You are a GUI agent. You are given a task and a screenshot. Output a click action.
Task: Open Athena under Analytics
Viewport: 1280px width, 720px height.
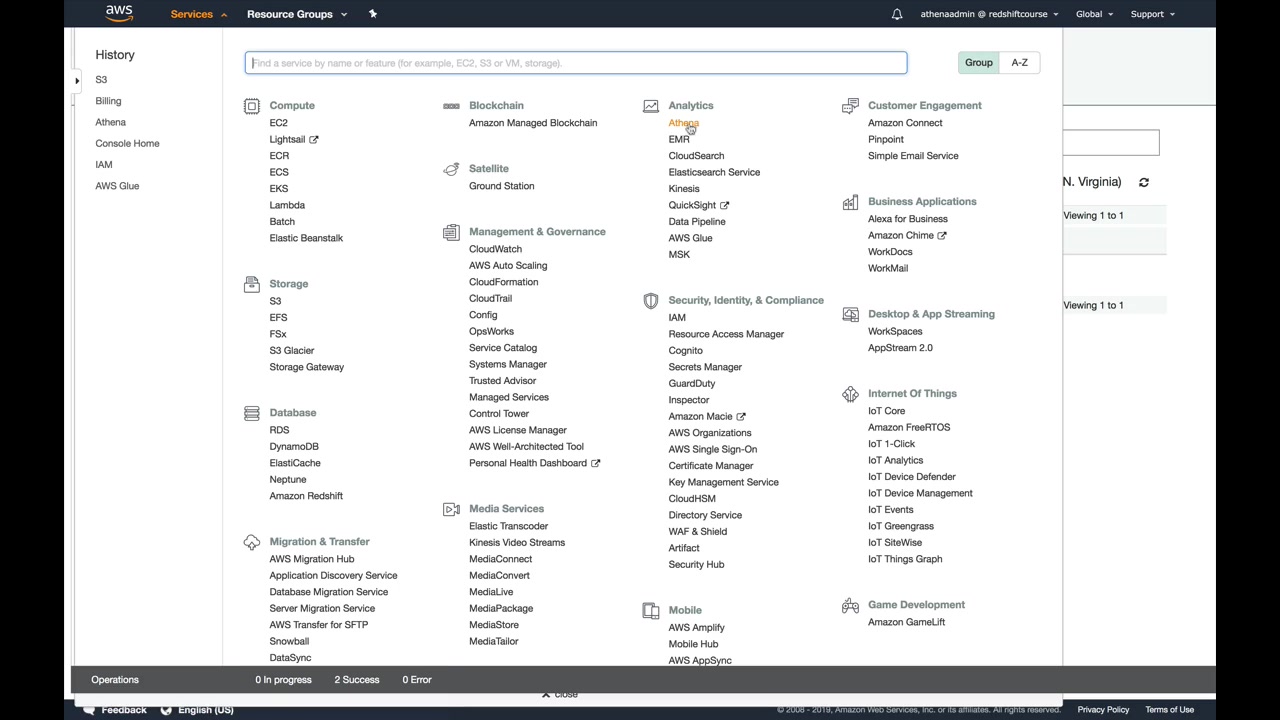(683, 123)
